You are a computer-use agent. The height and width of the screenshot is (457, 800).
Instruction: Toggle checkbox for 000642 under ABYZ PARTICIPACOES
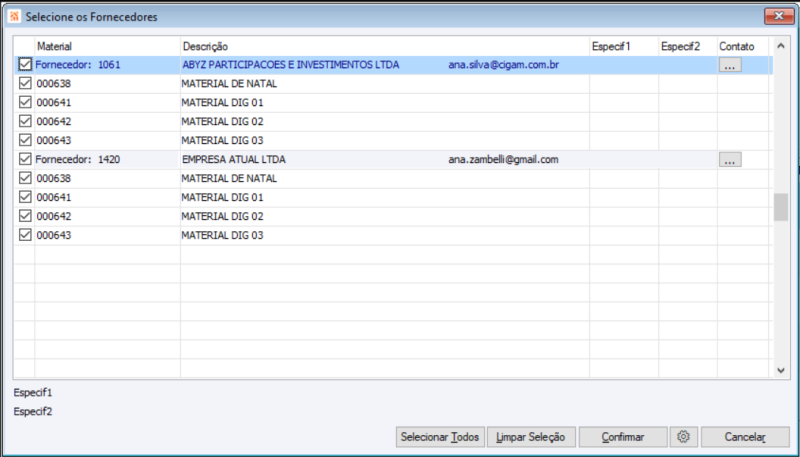[x=25, y=121]
